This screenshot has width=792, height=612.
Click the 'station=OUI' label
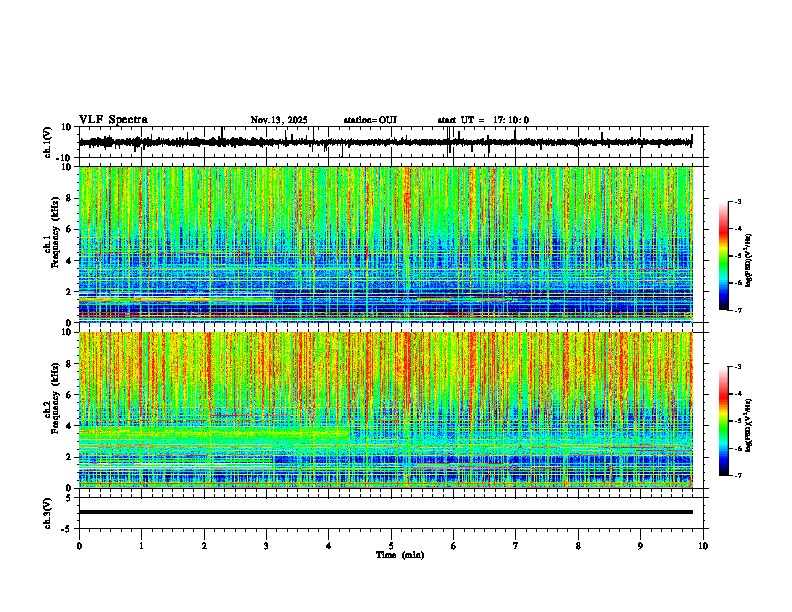[370, 120]
